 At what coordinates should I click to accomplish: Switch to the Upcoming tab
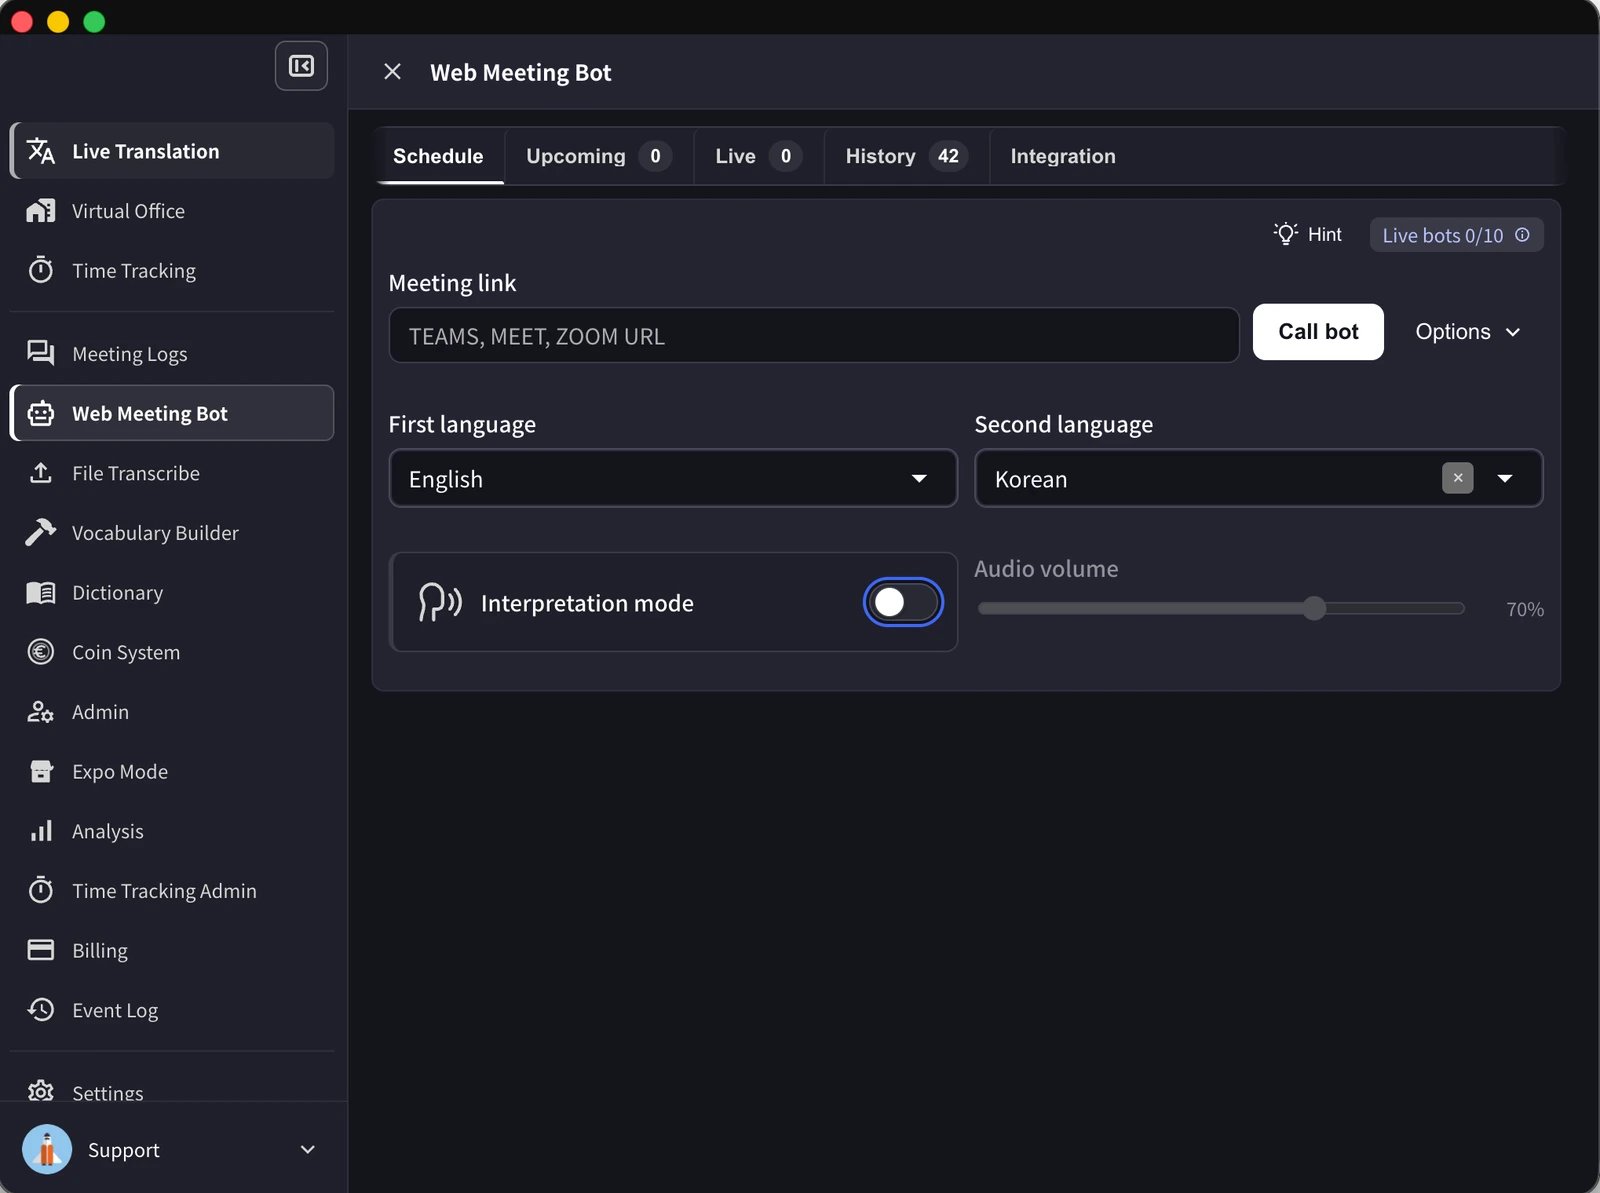pyautogui.click(x=598, y=156)
